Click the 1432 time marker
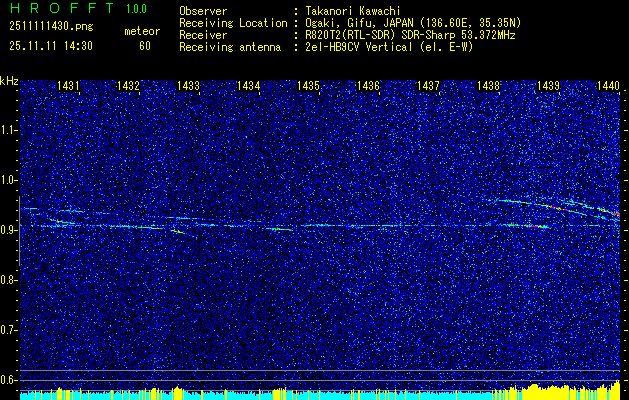Screen dimensions: 629x400 128,85
